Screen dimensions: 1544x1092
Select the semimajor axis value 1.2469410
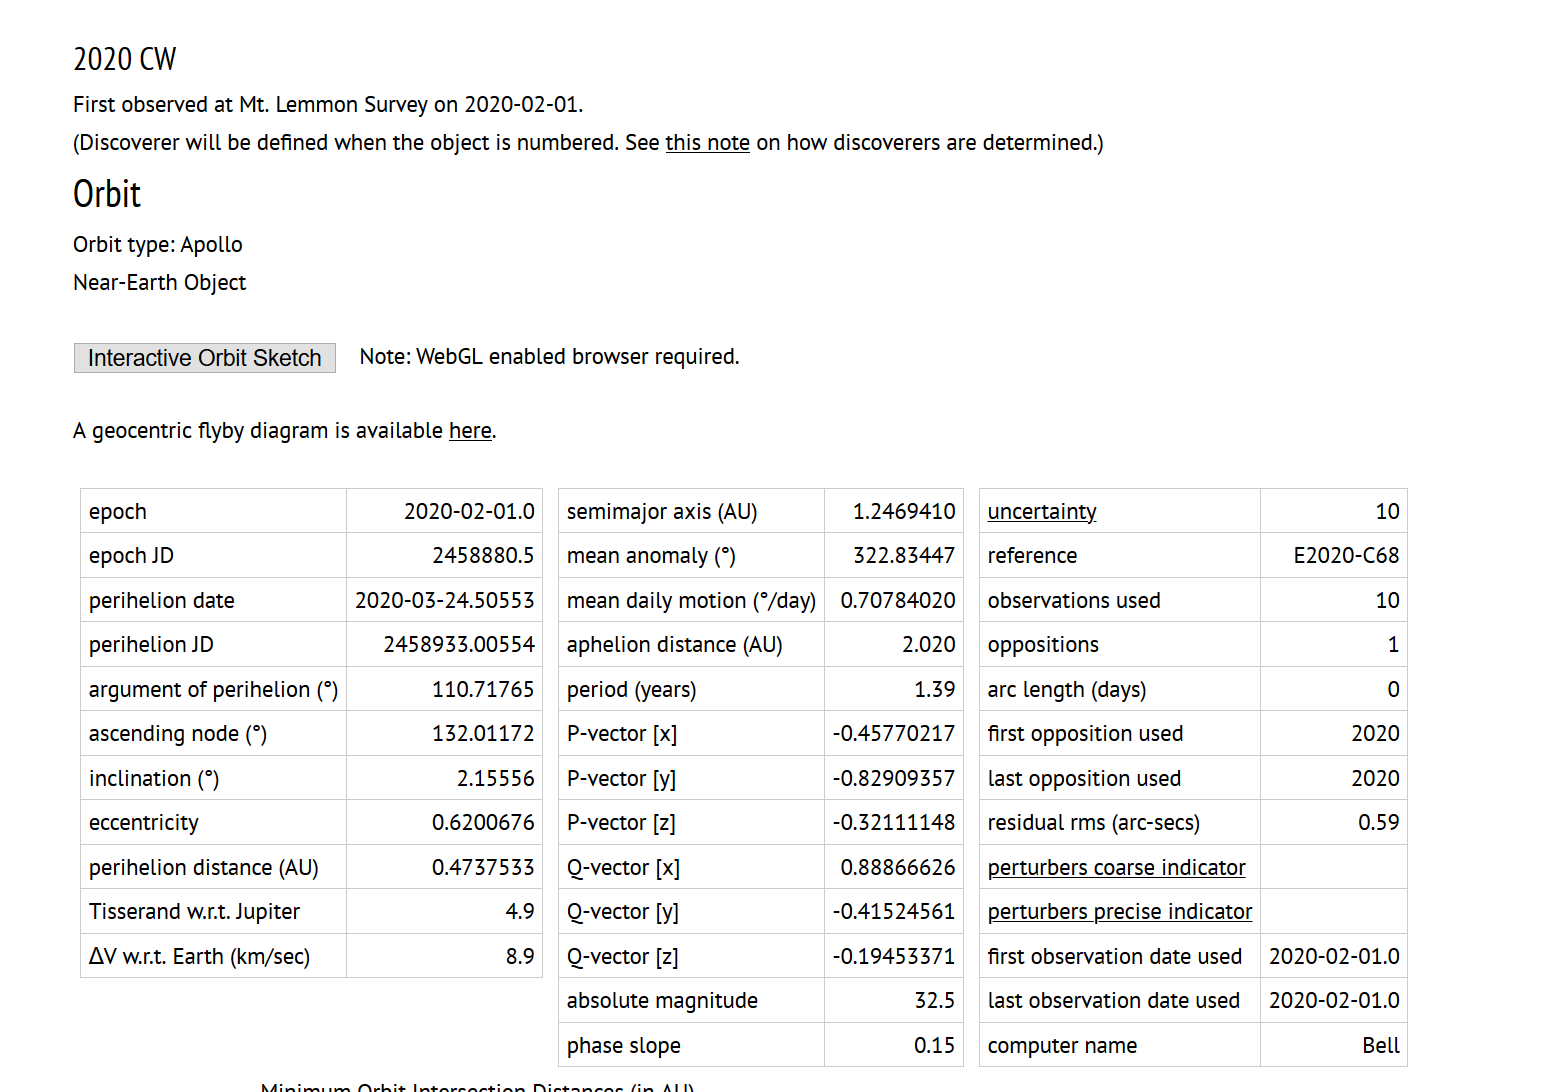[903, 512]
